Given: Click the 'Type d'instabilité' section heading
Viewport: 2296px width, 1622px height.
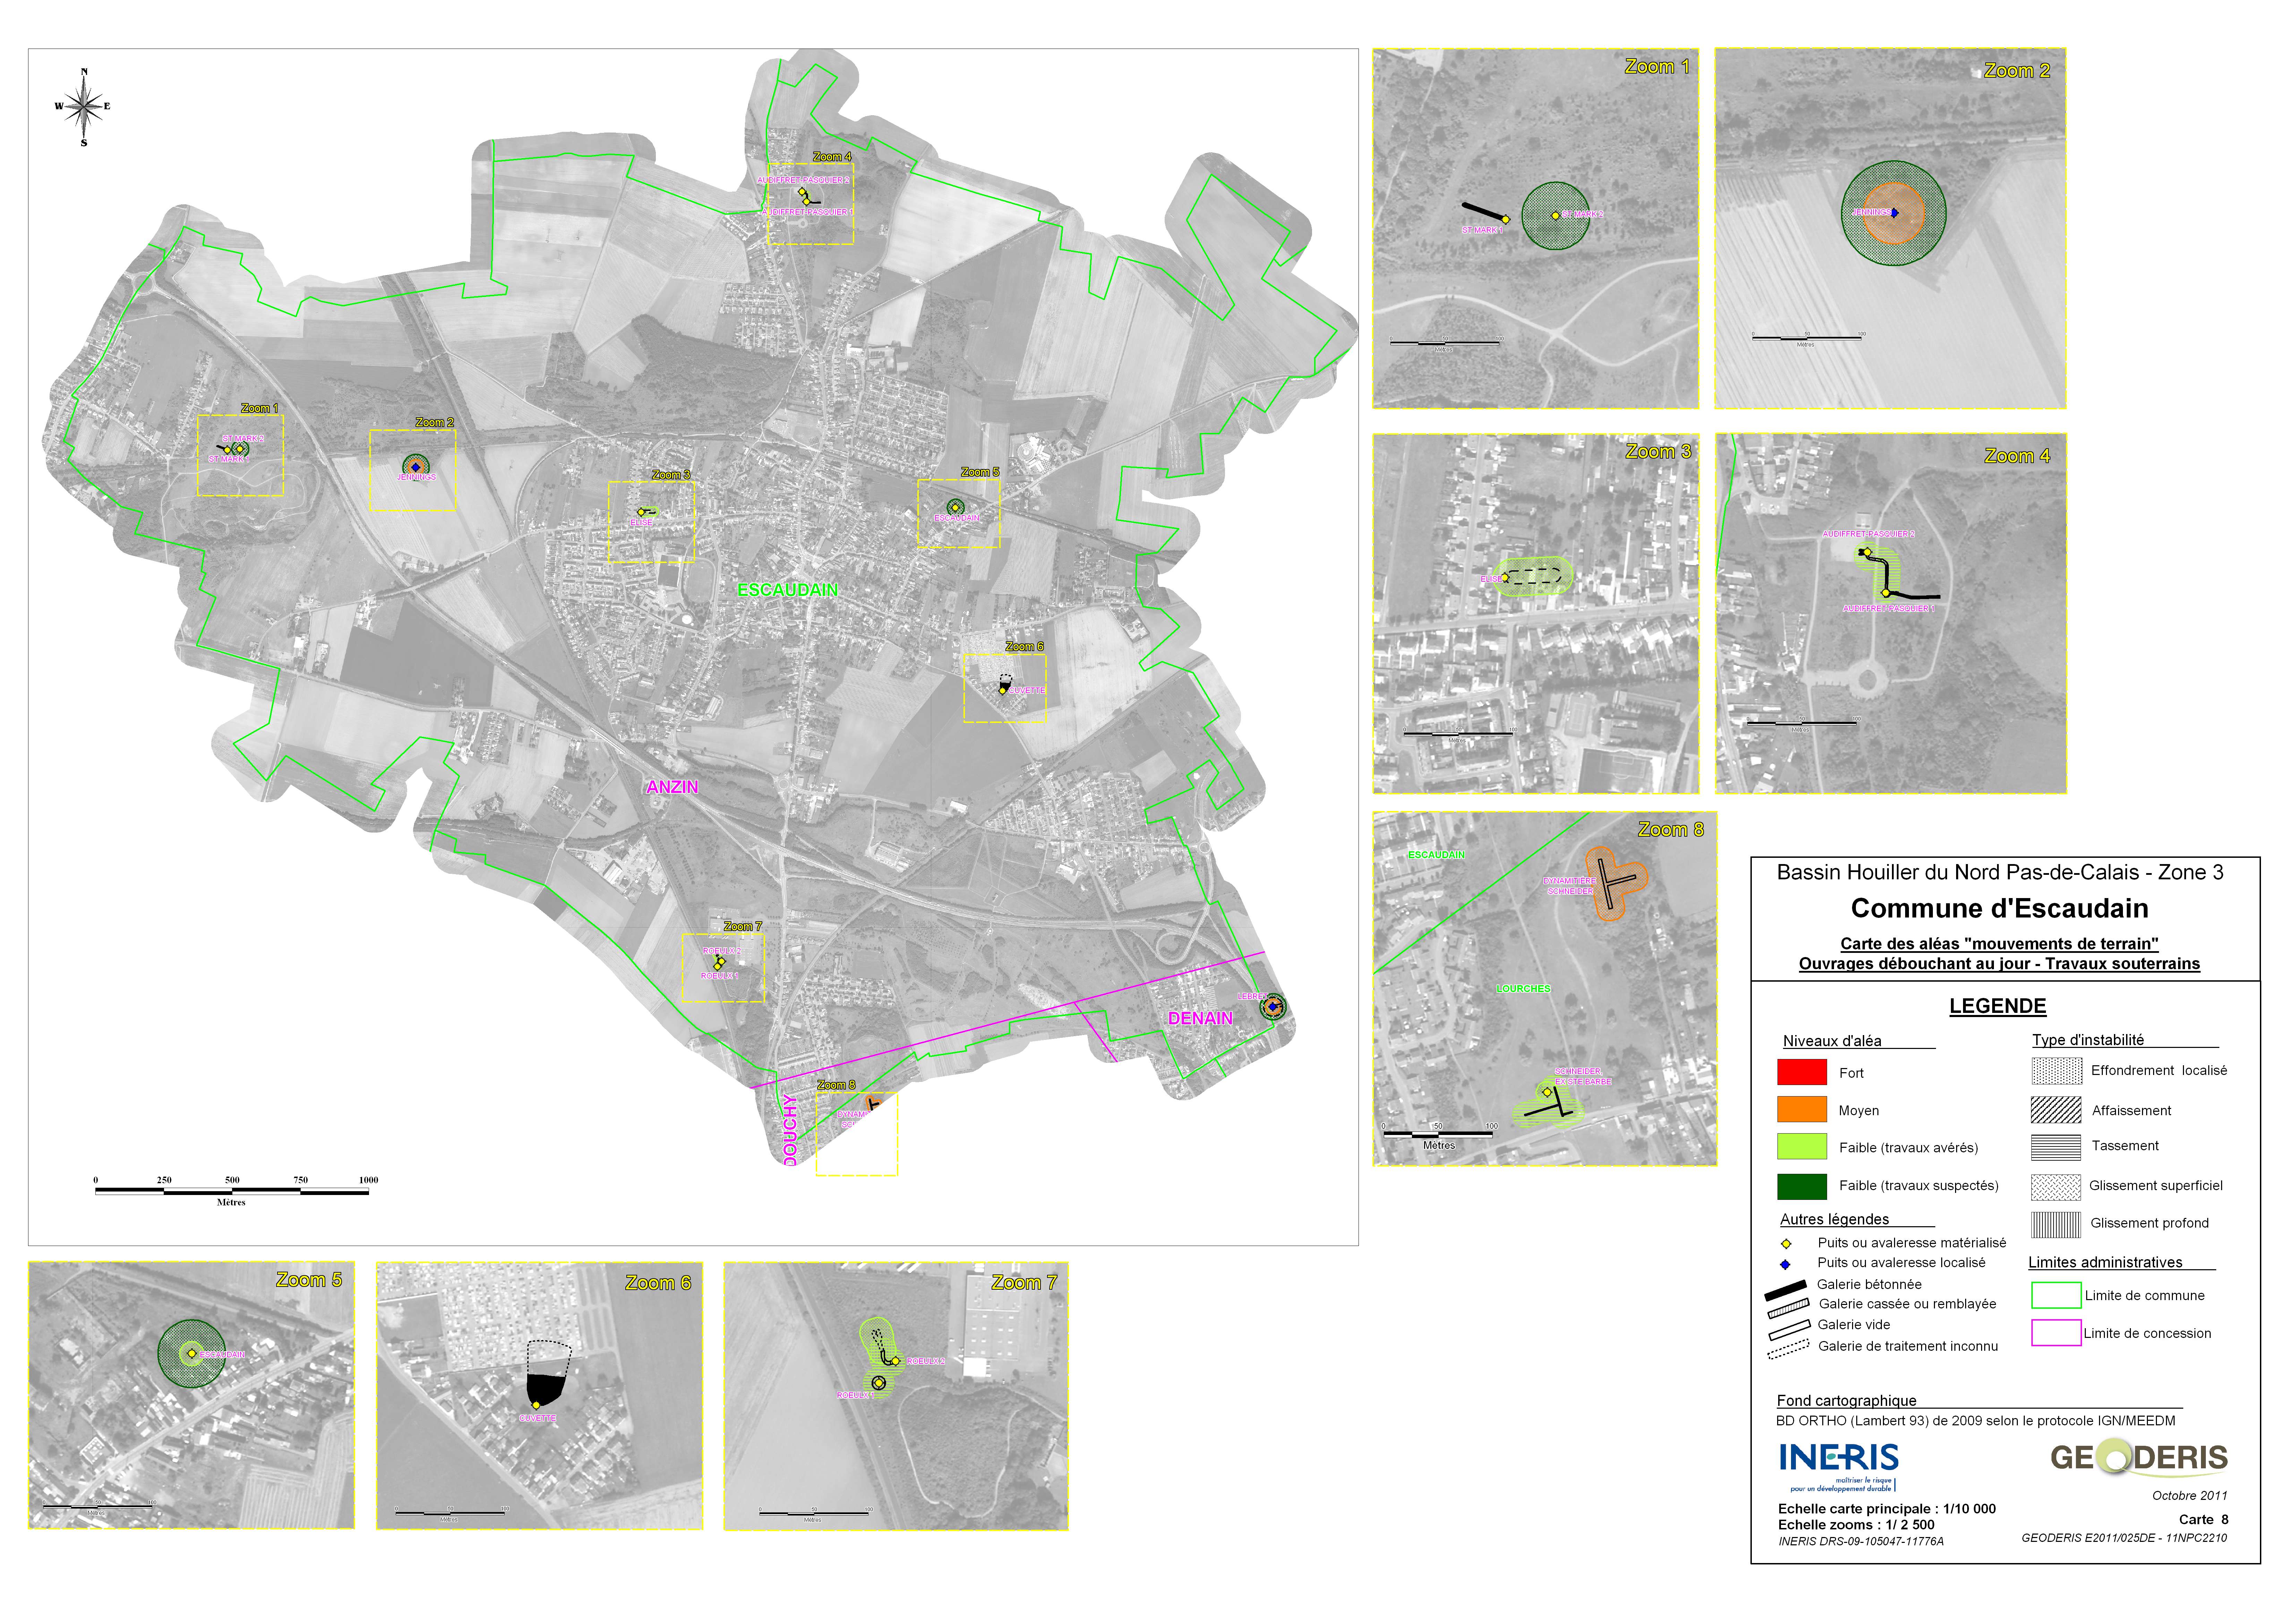Looking at the screenshot, I should click(x=2088, y=1040).
